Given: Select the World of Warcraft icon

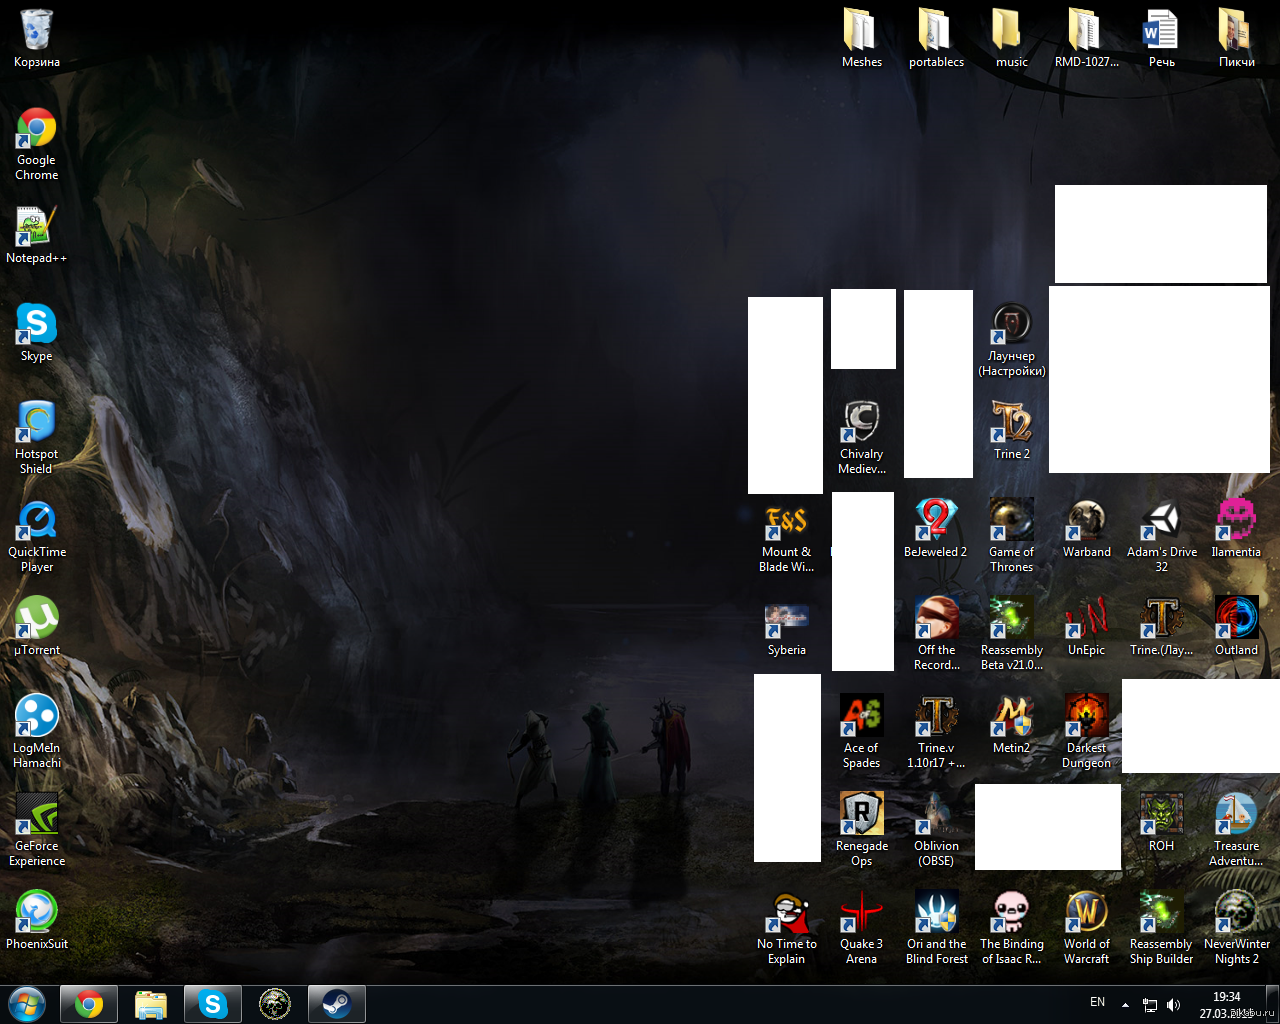Looking at the screenshot, I should click(x=1086, y=912).
